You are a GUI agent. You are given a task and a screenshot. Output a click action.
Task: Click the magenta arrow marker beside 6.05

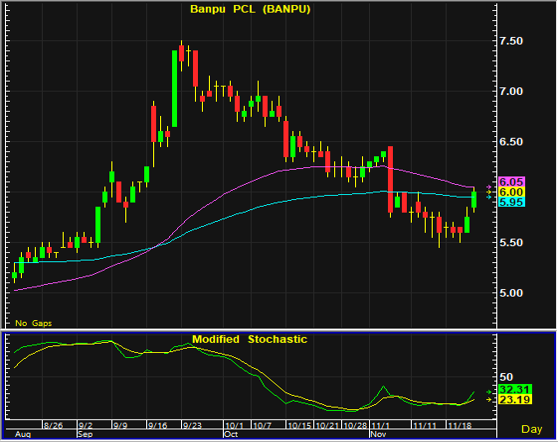[489, 187]
